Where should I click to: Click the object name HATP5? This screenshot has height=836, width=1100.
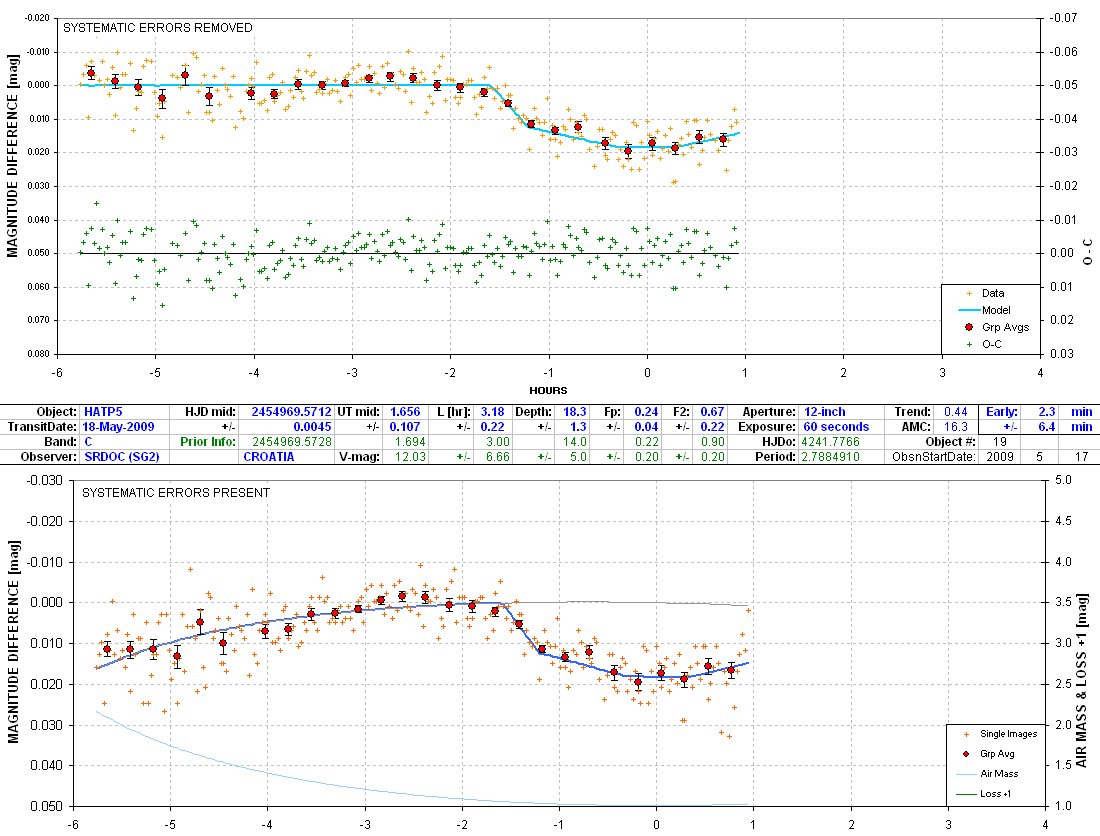(103, 412)
